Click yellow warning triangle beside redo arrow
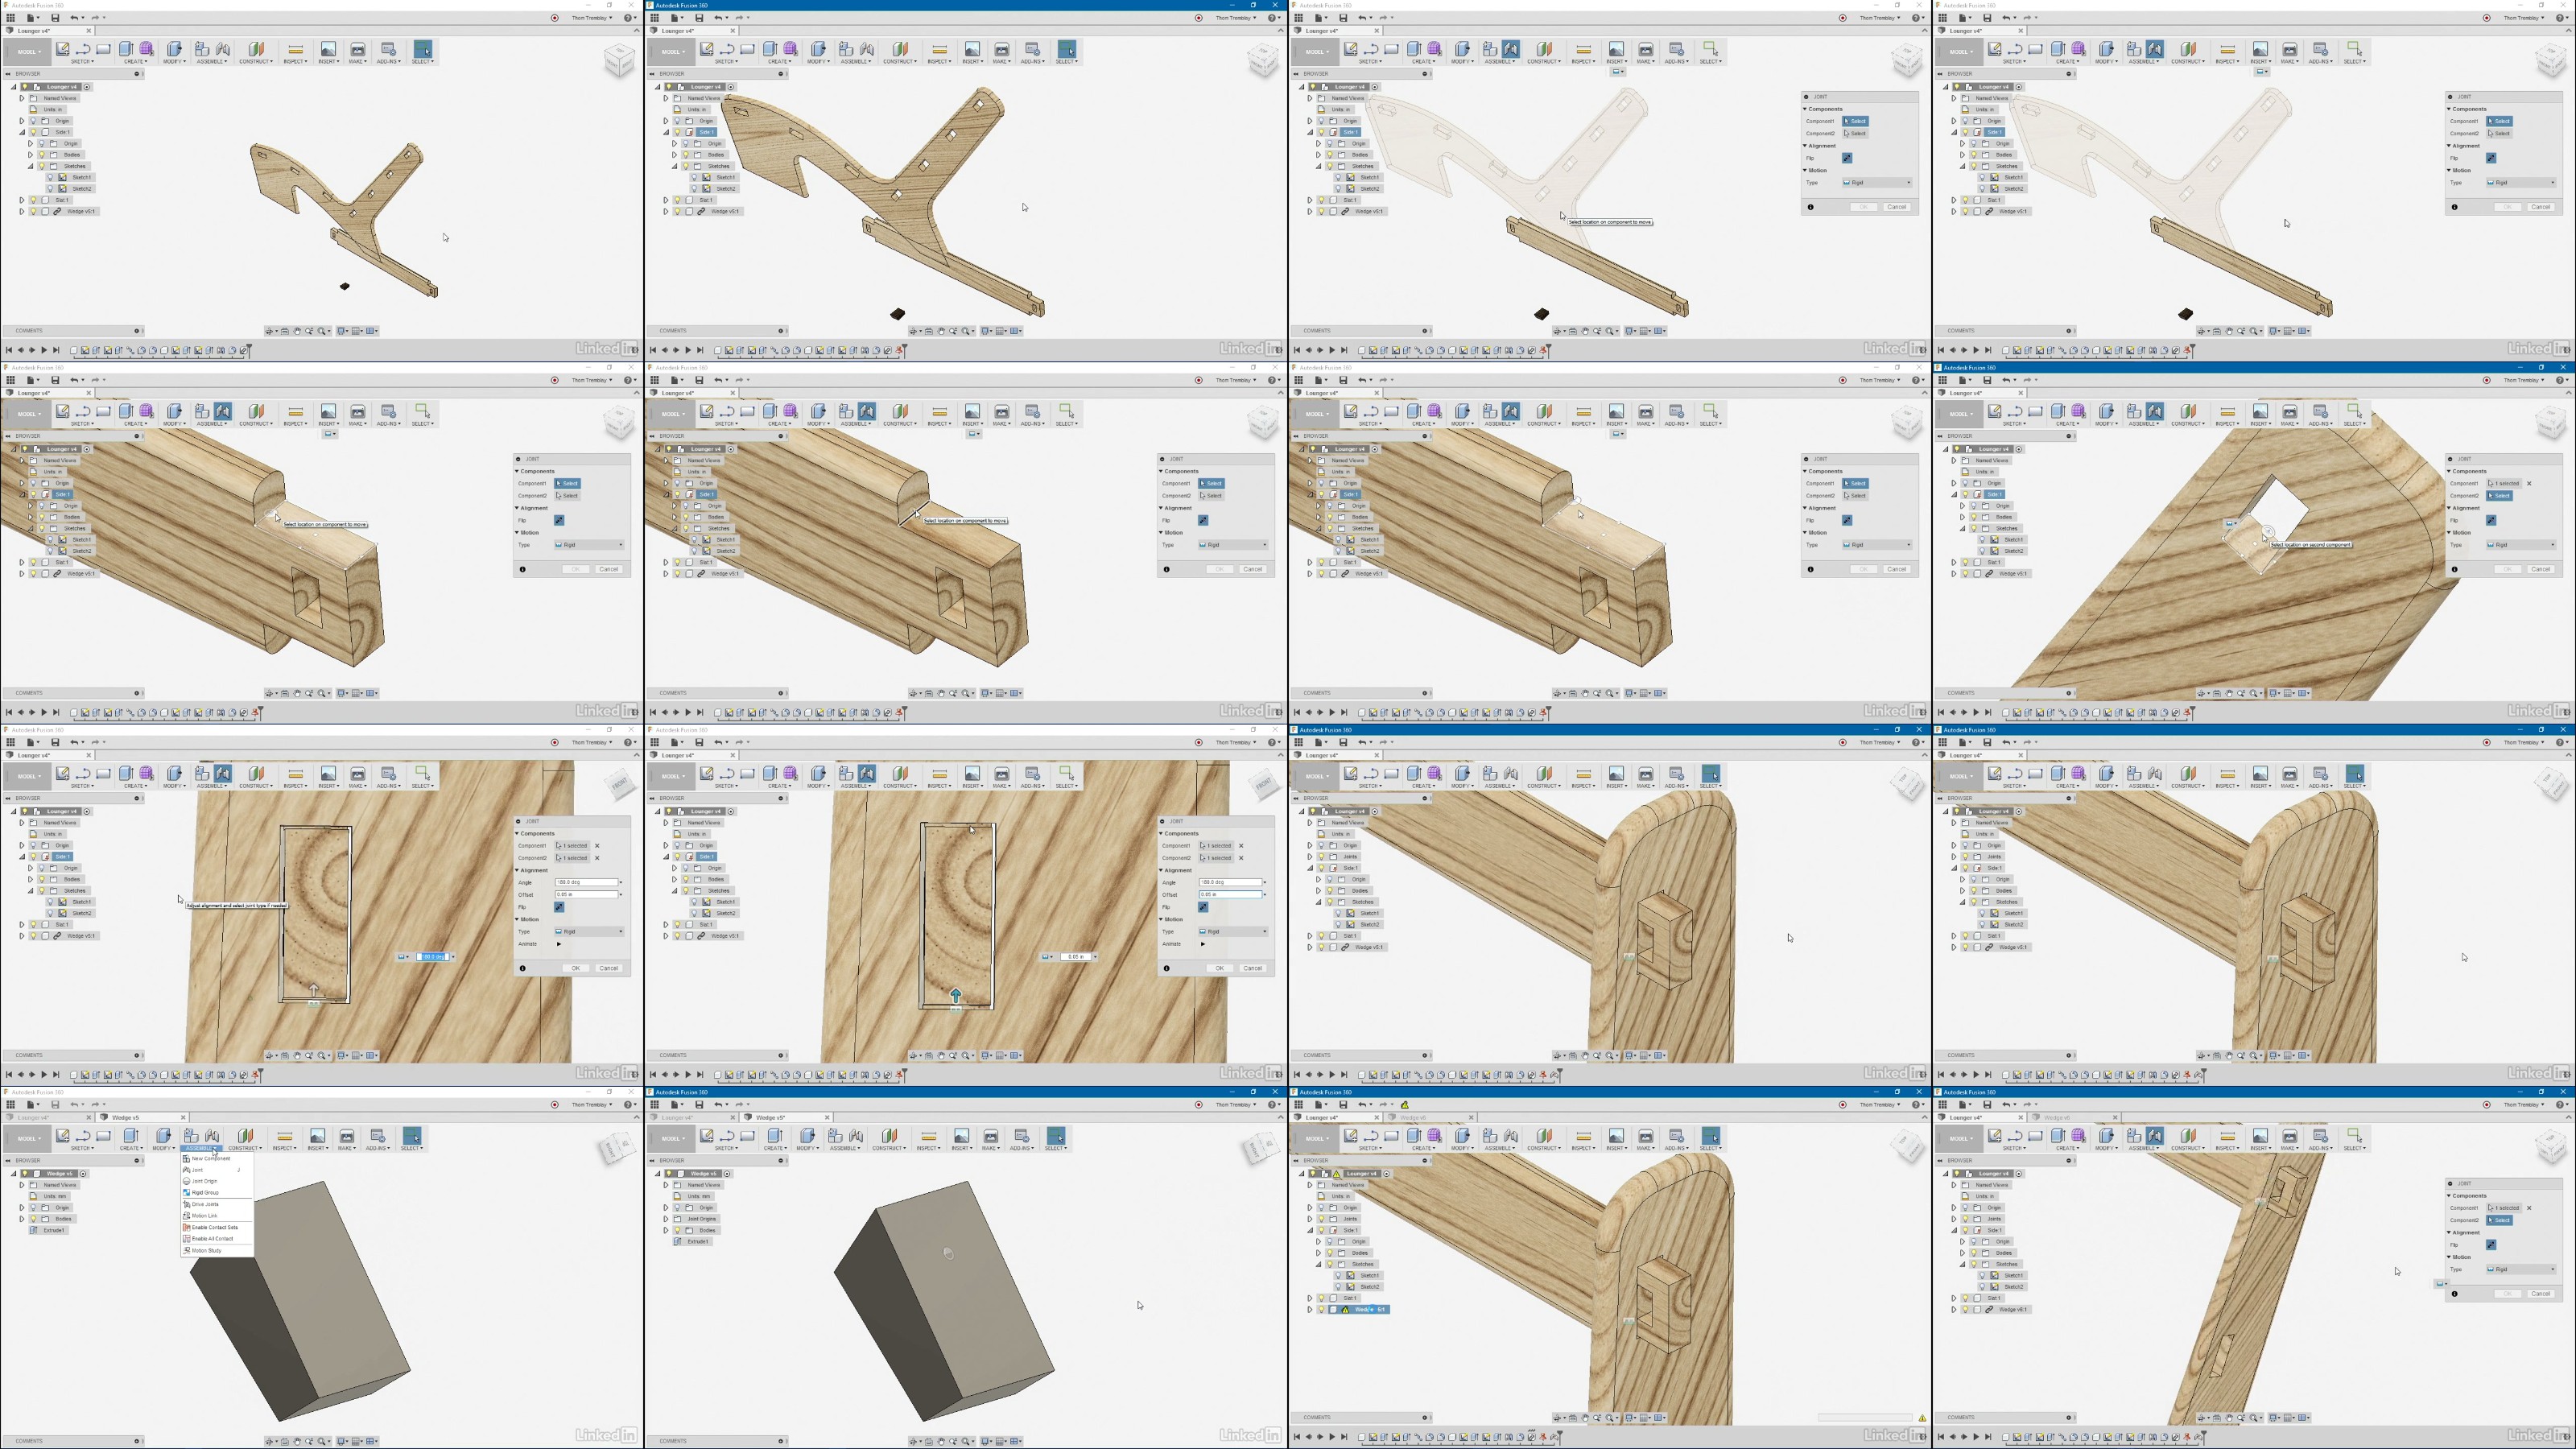Viewport: 2576px width, 1449px height. point(1405,1105)
